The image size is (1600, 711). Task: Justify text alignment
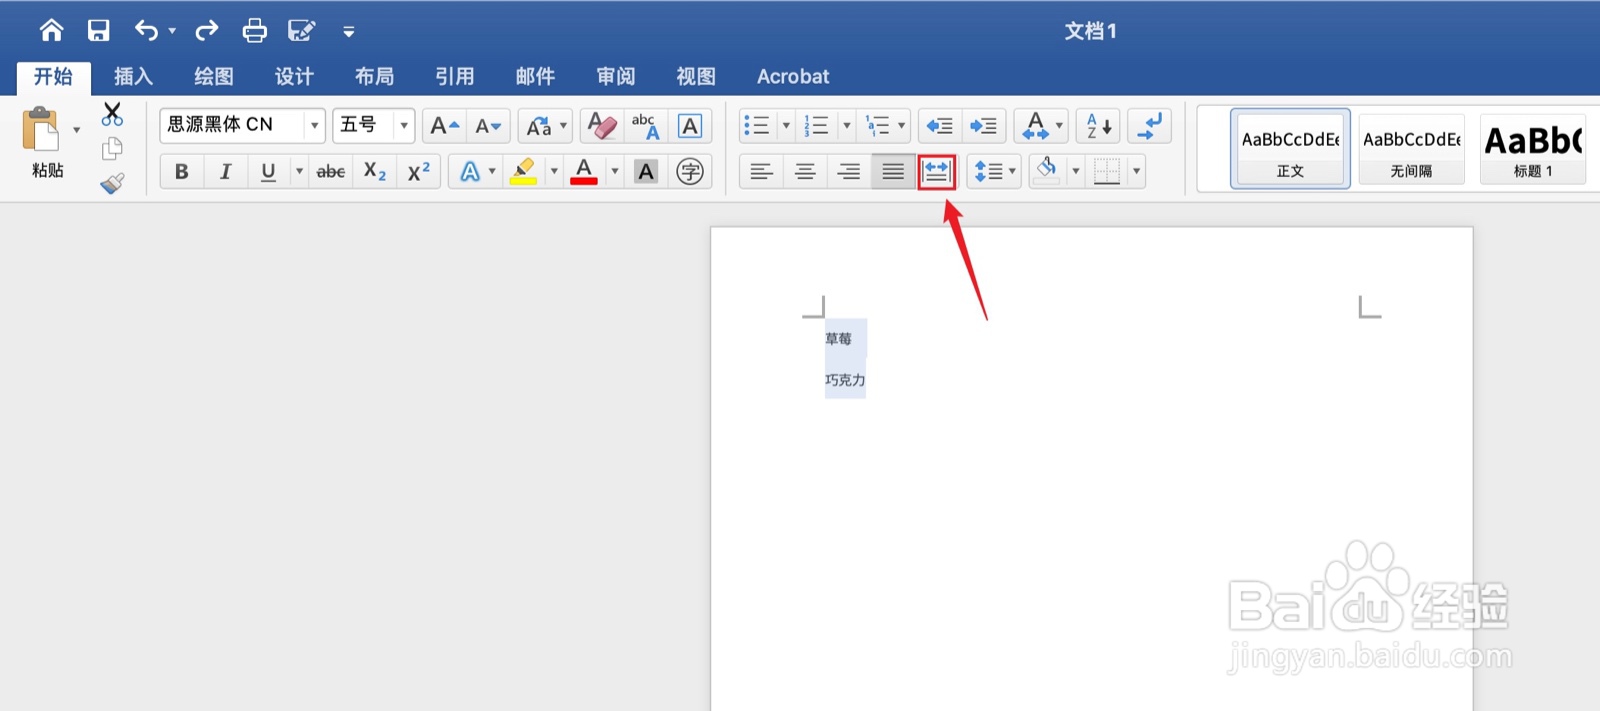893,172
